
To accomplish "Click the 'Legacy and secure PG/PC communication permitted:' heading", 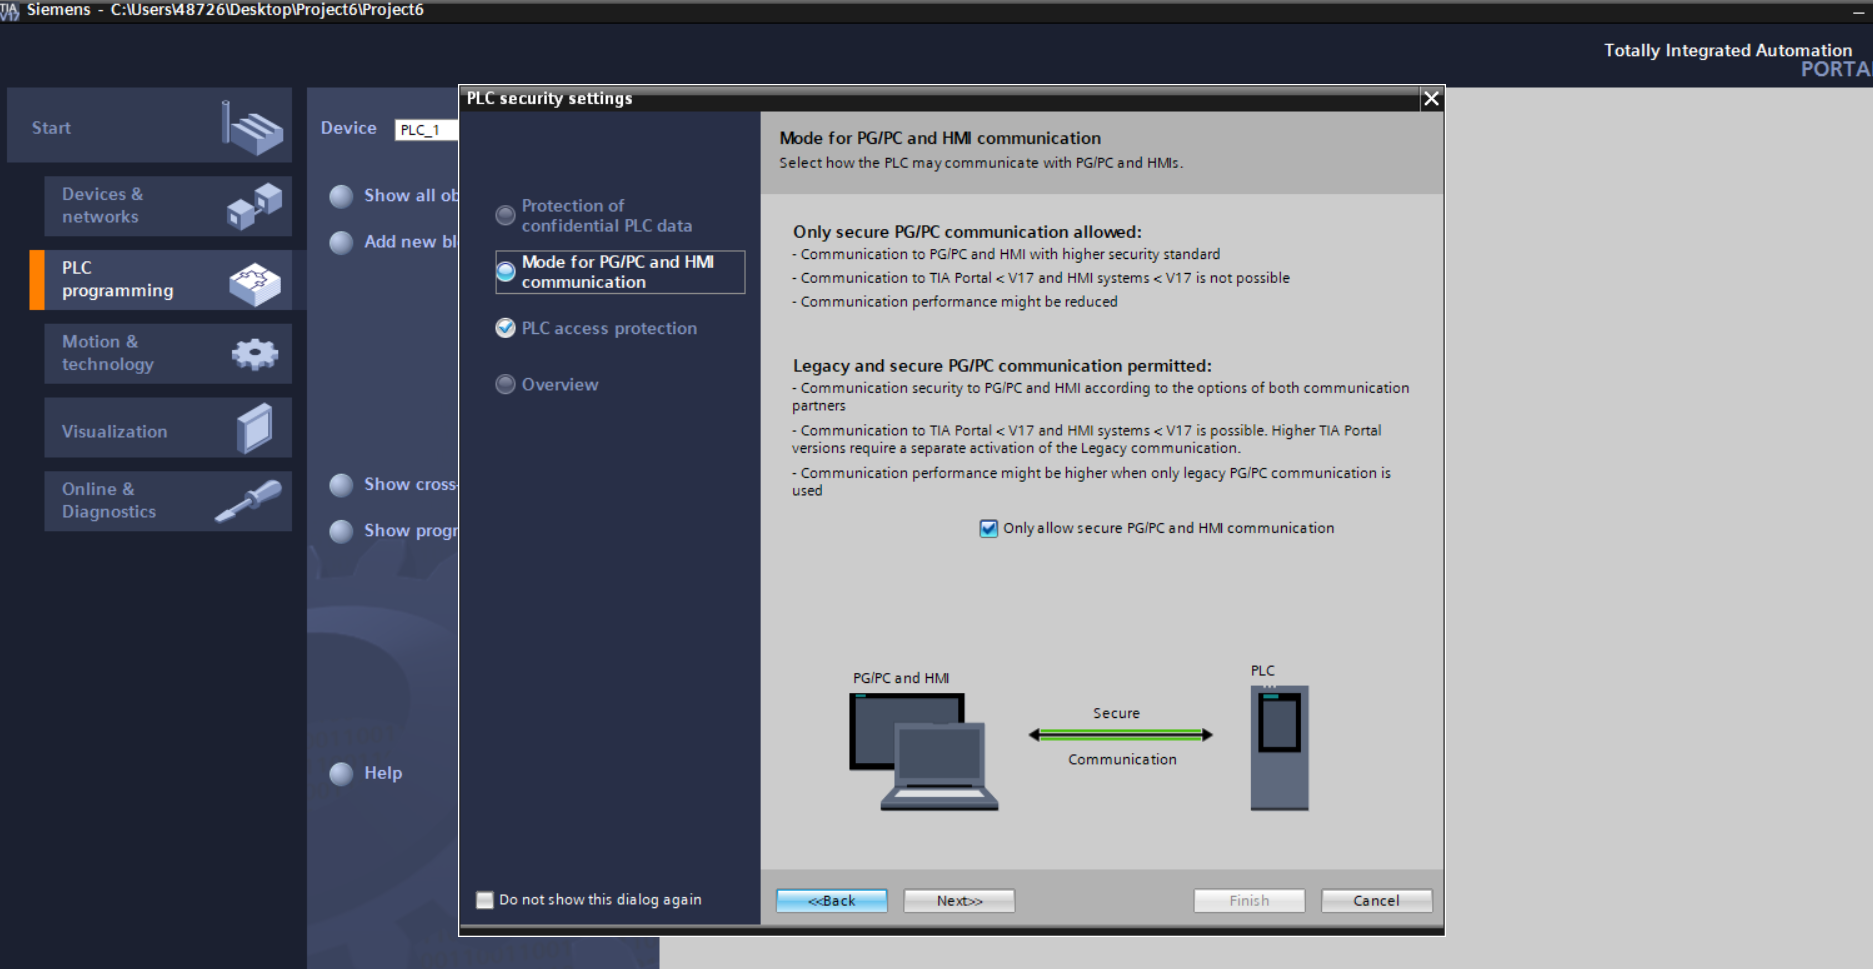I will click(x=1002, y=366).
